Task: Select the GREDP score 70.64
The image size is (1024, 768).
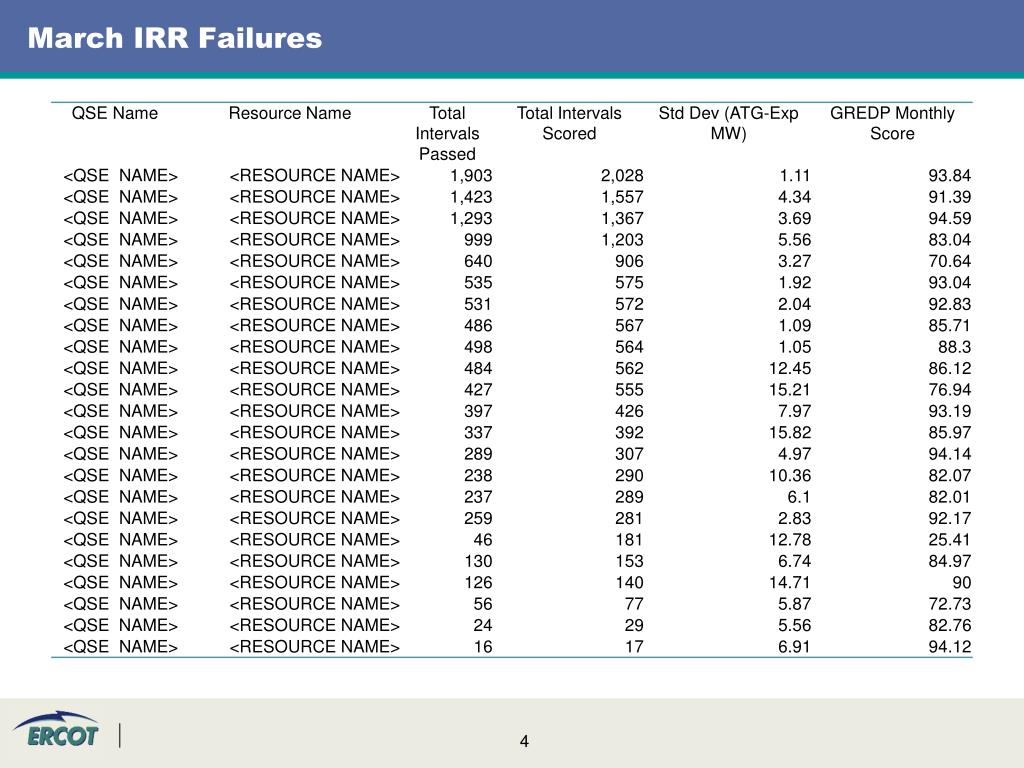Action: point(950,261)
